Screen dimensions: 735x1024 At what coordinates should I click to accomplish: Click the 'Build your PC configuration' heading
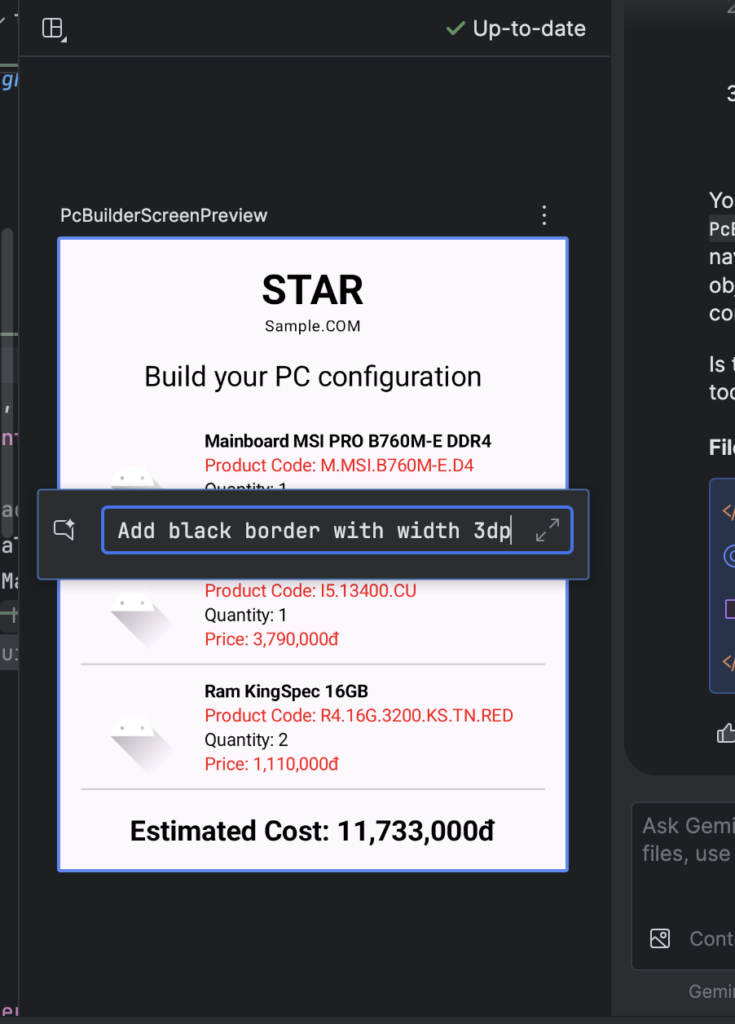[x=312, y=377]
